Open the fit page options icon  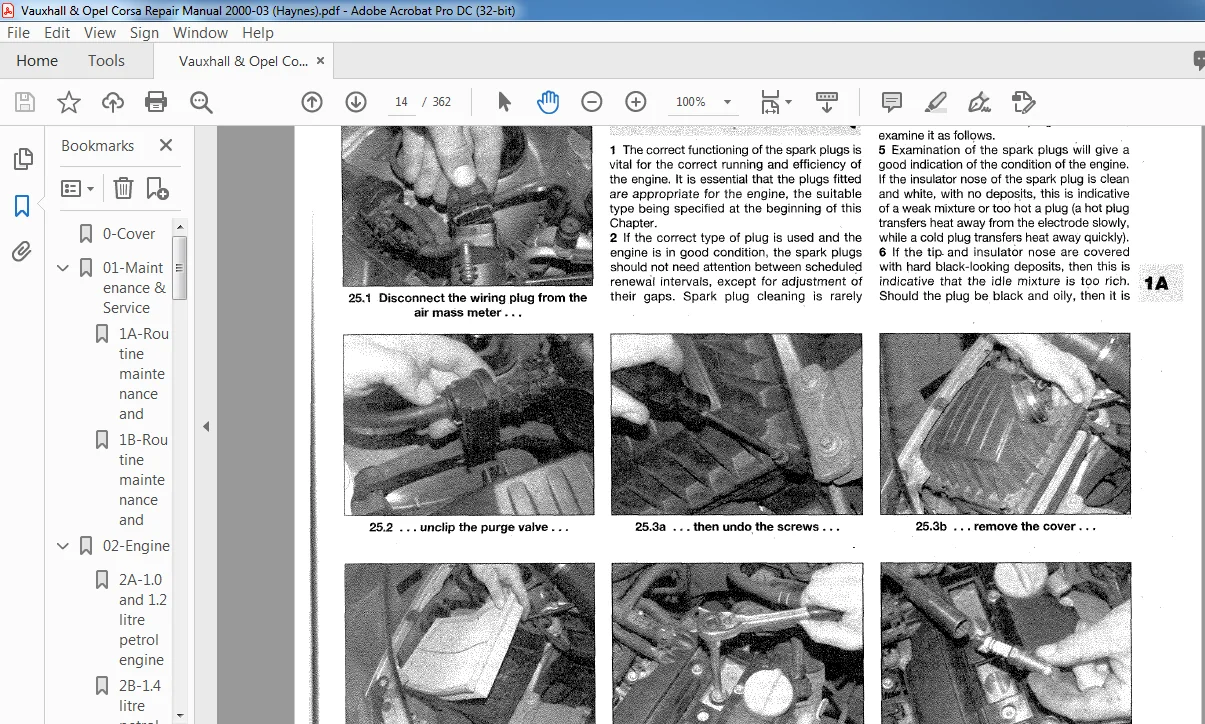(x=775, y=102)
